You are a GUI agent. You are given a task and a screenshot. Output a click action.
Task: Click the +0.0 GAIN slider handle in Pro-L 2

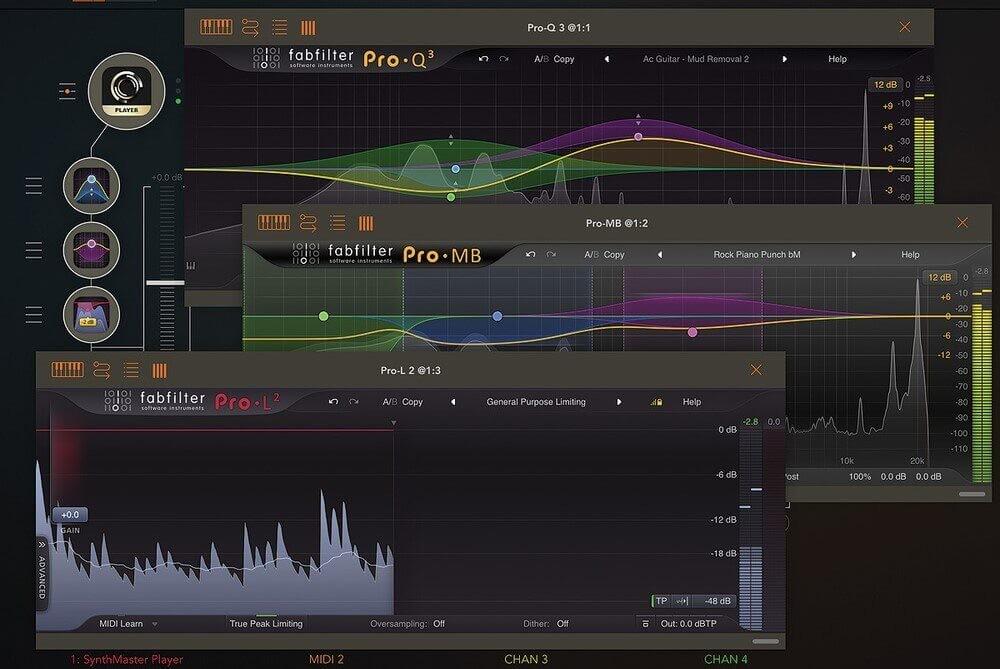(x=70, y=515)
